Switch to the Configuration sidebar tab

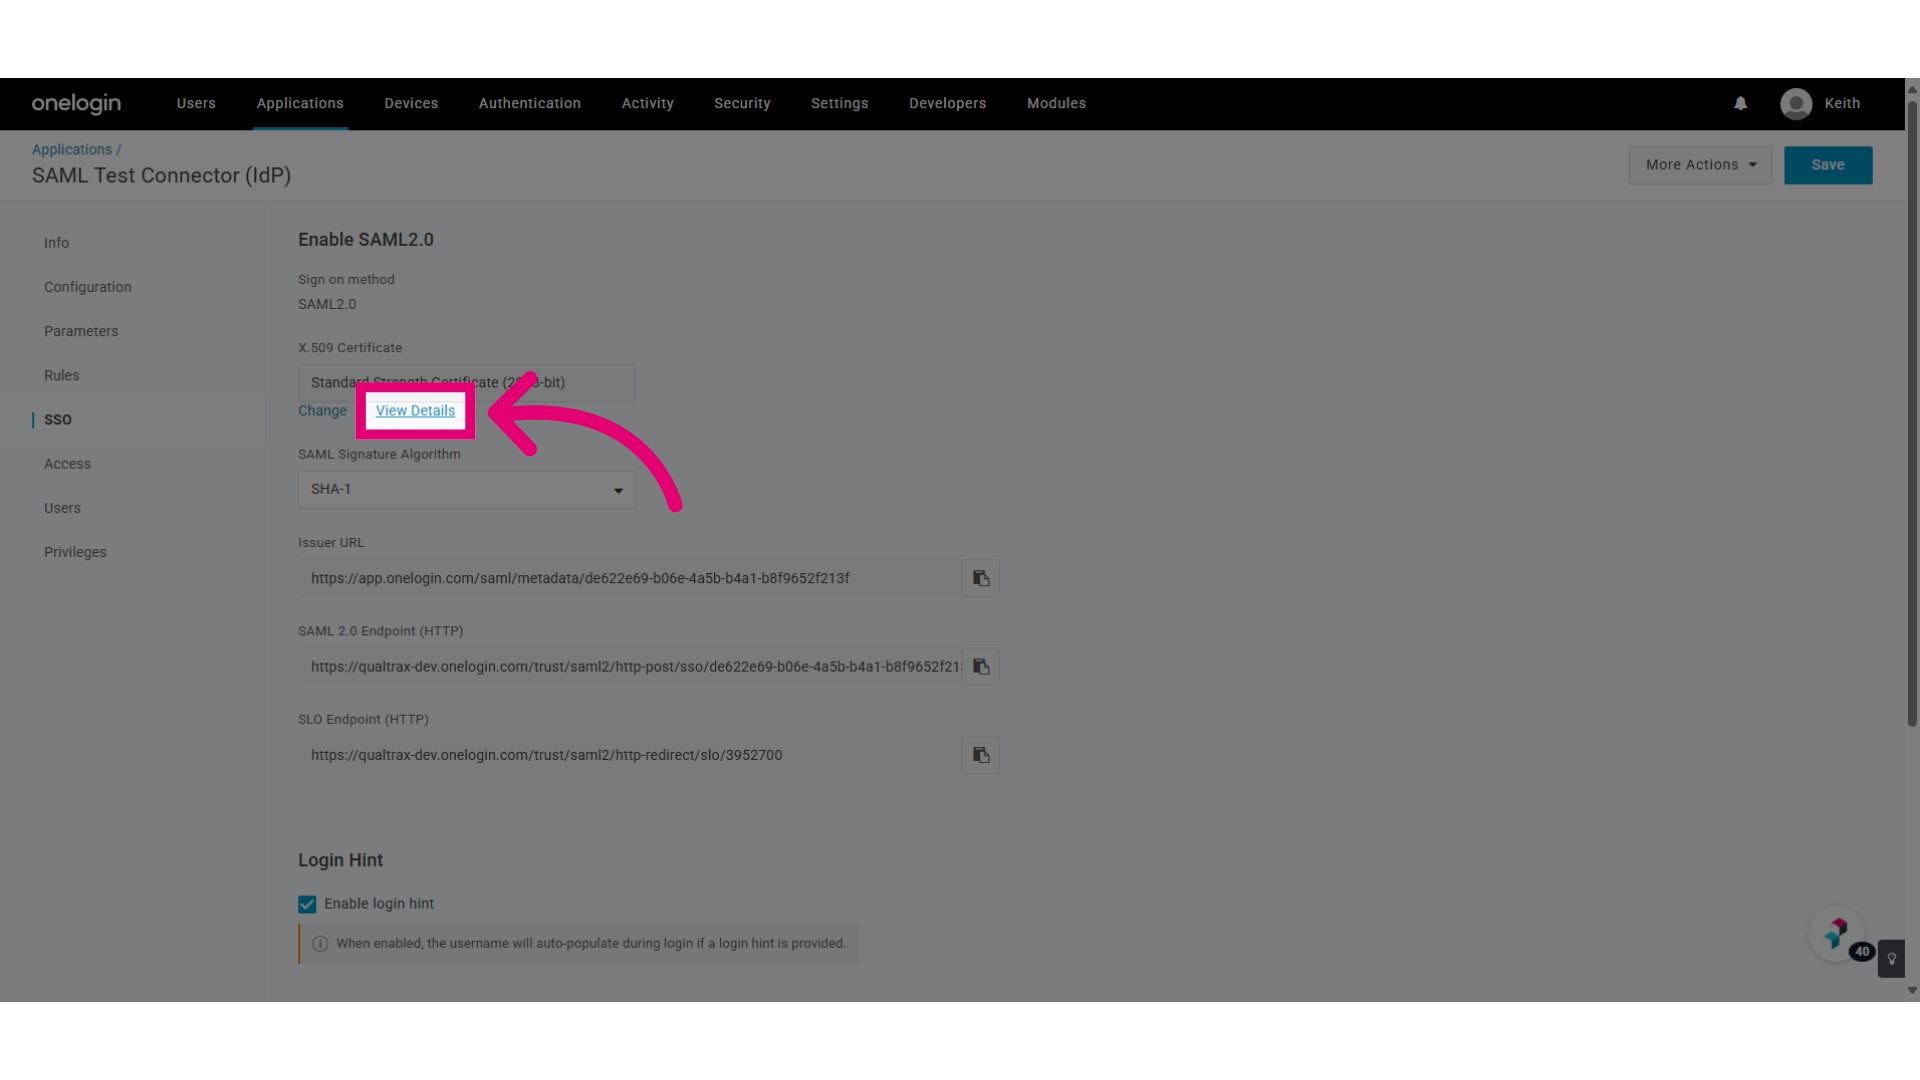(88, 287)
